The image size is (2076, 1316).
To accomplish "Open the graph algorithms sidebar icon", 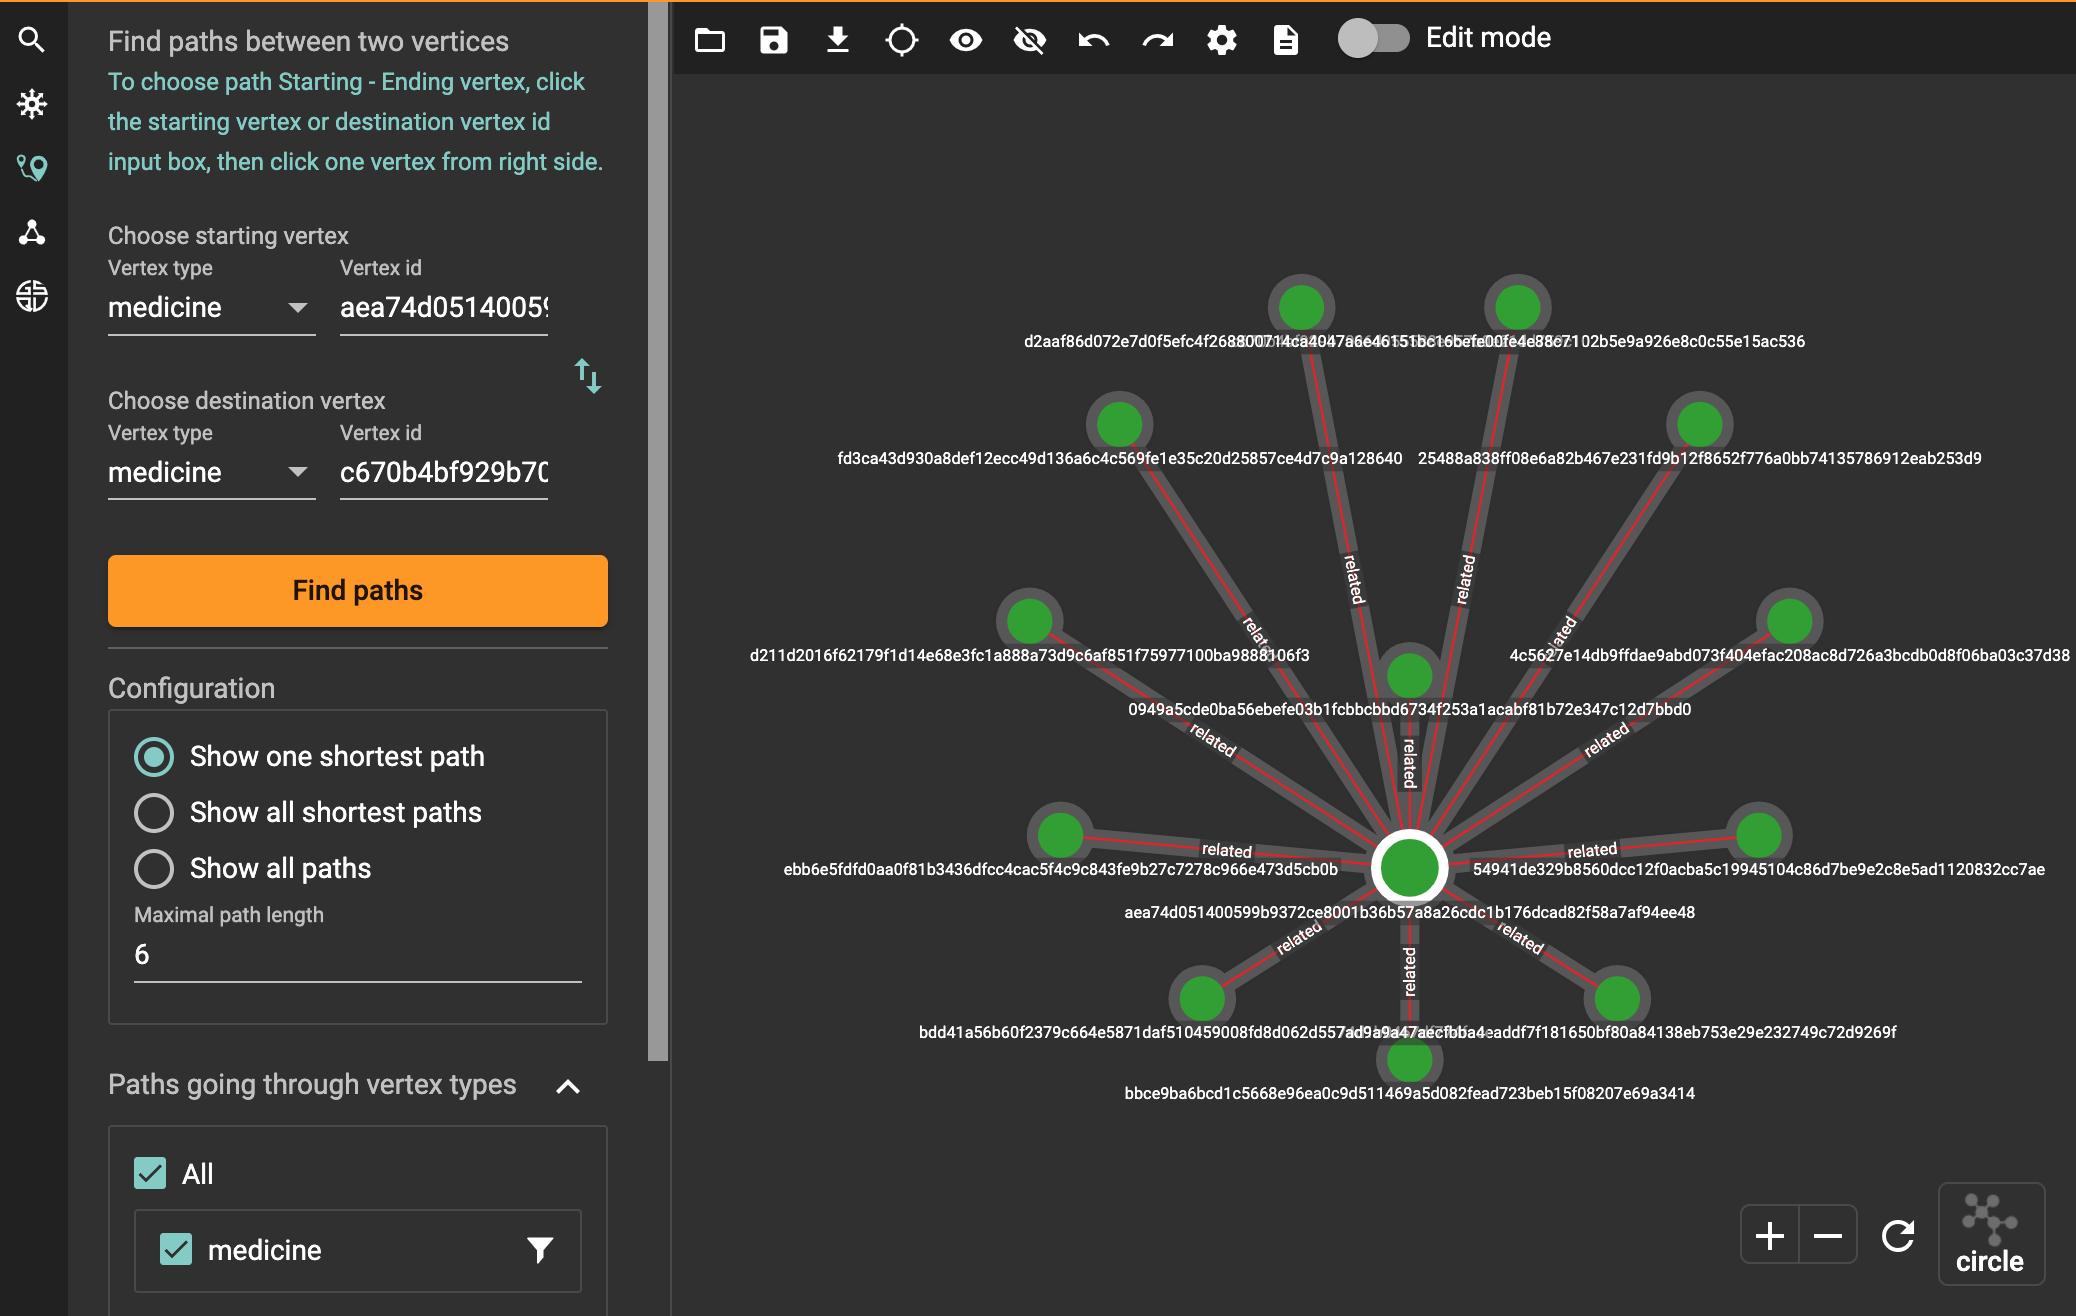I will pyautogui.click(x=32, y=232).
